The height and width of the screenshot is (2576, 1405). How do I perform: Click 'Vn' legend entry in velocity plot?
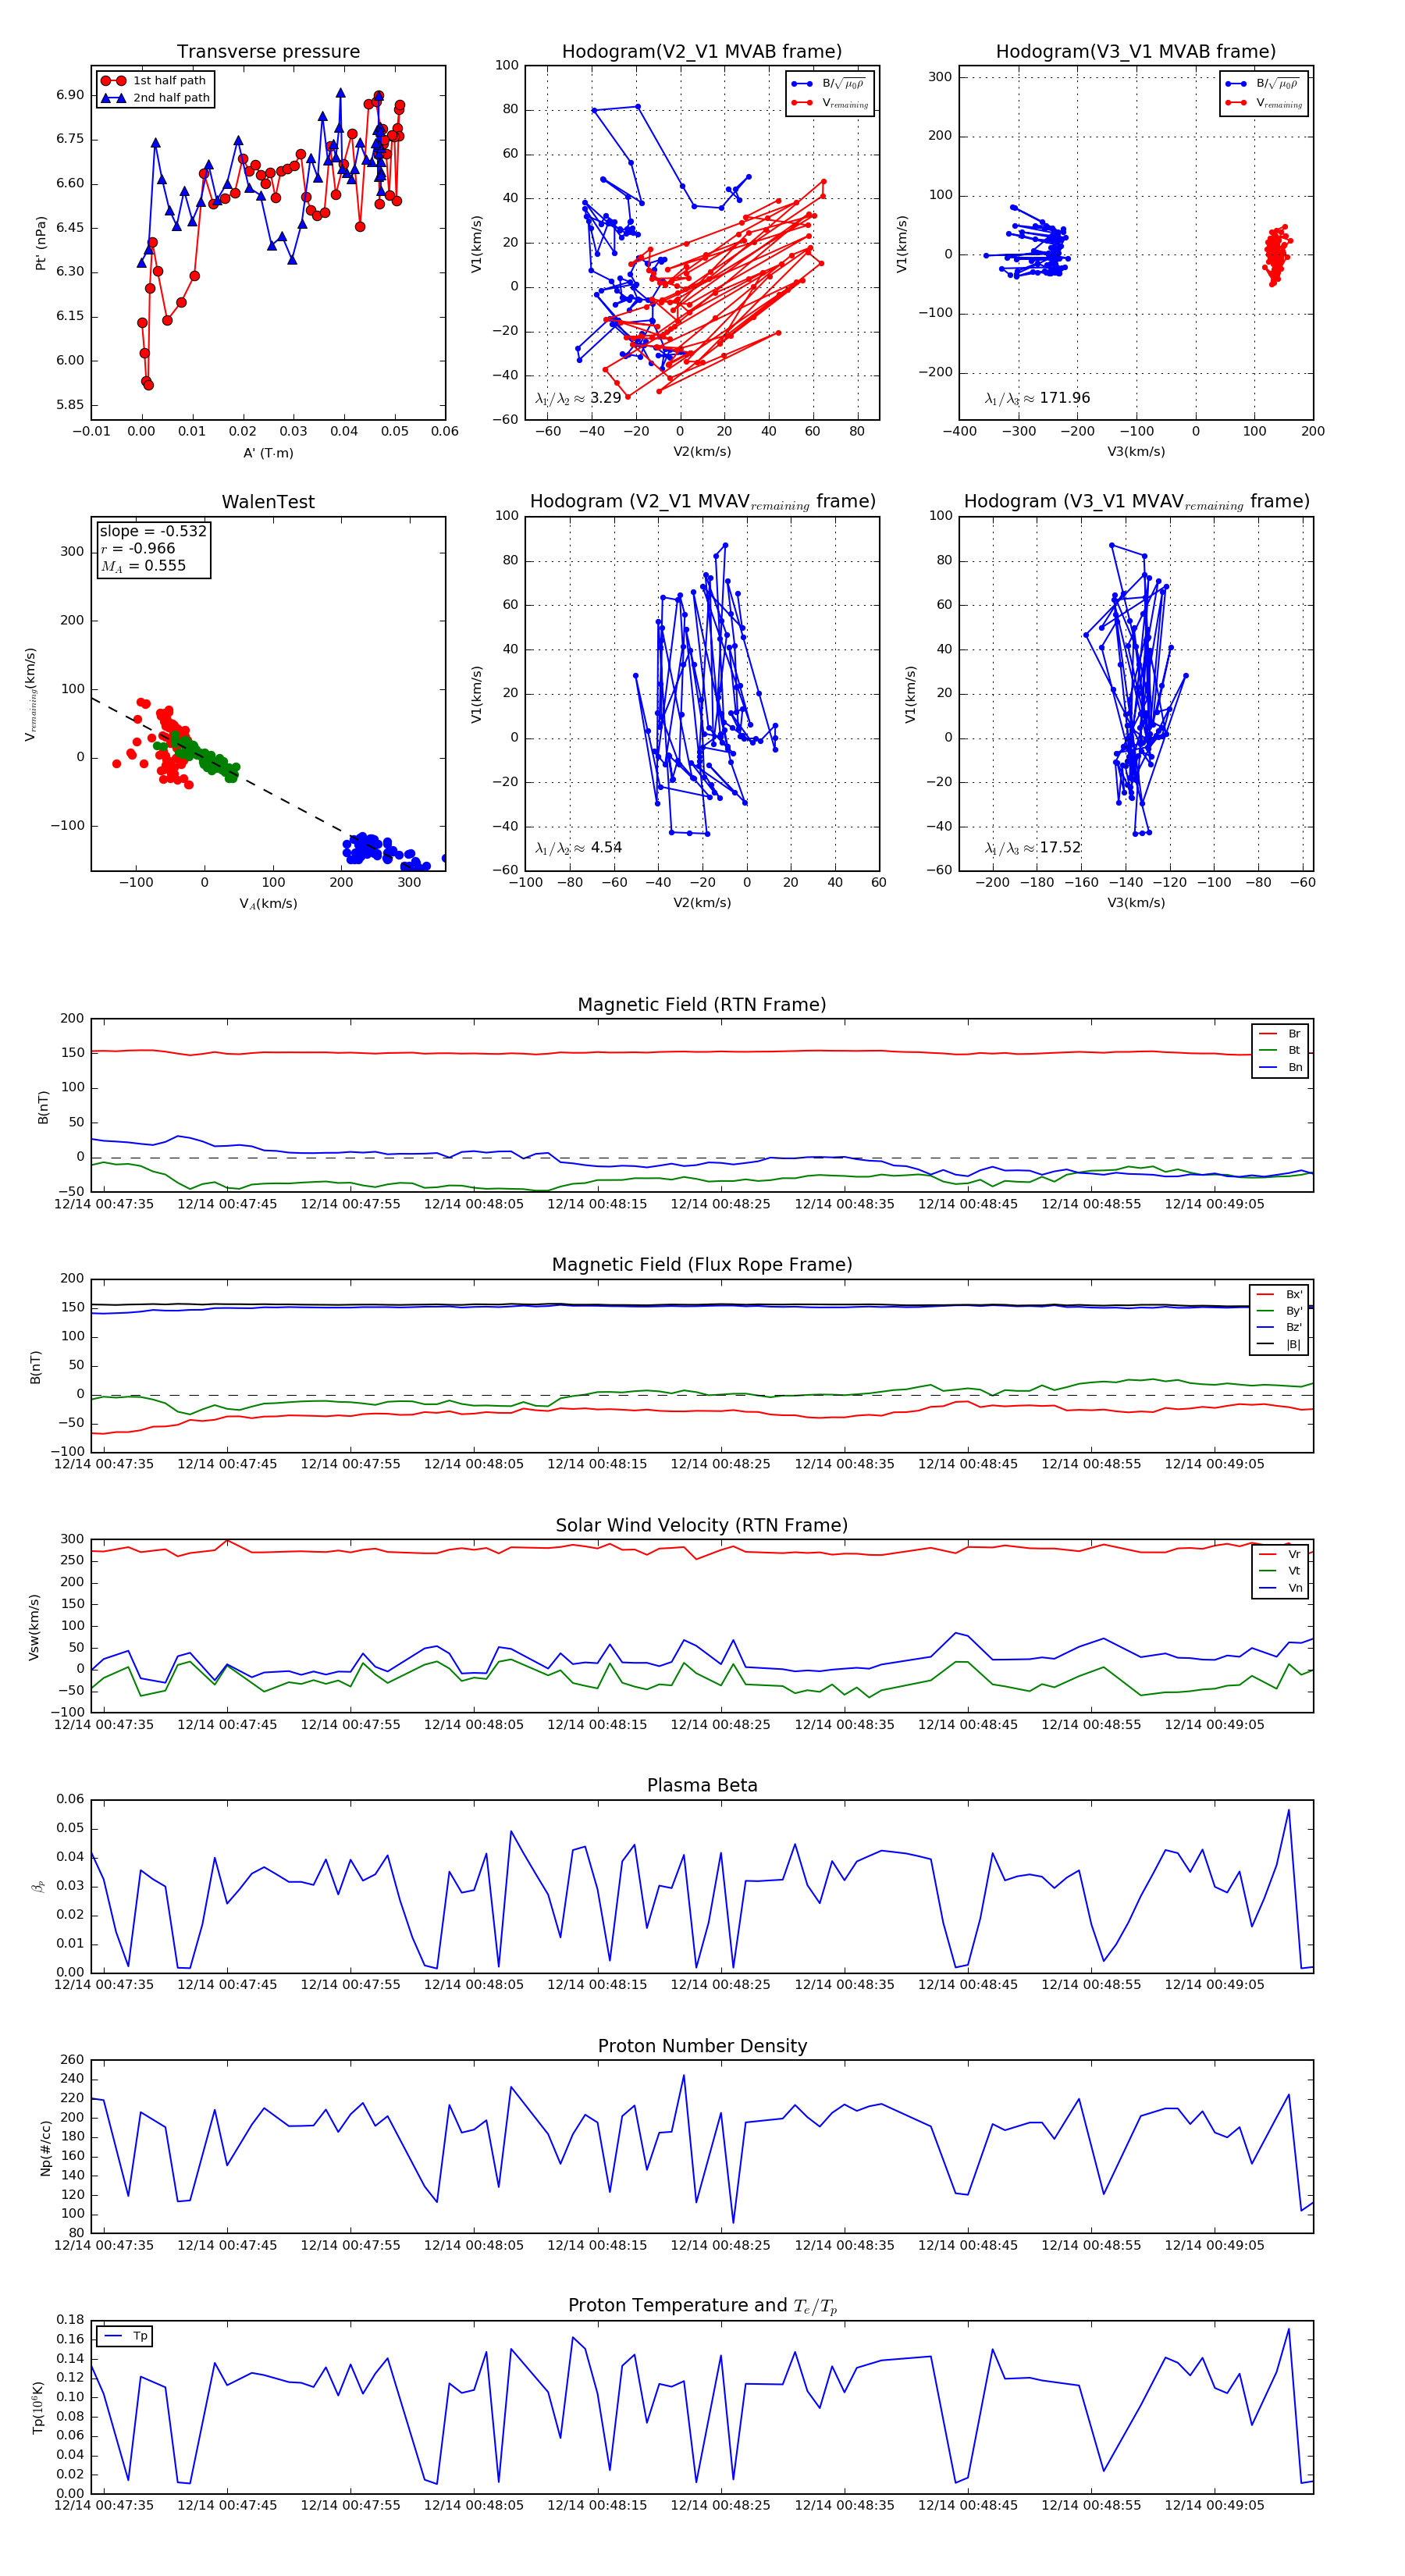(1281, 1588)
